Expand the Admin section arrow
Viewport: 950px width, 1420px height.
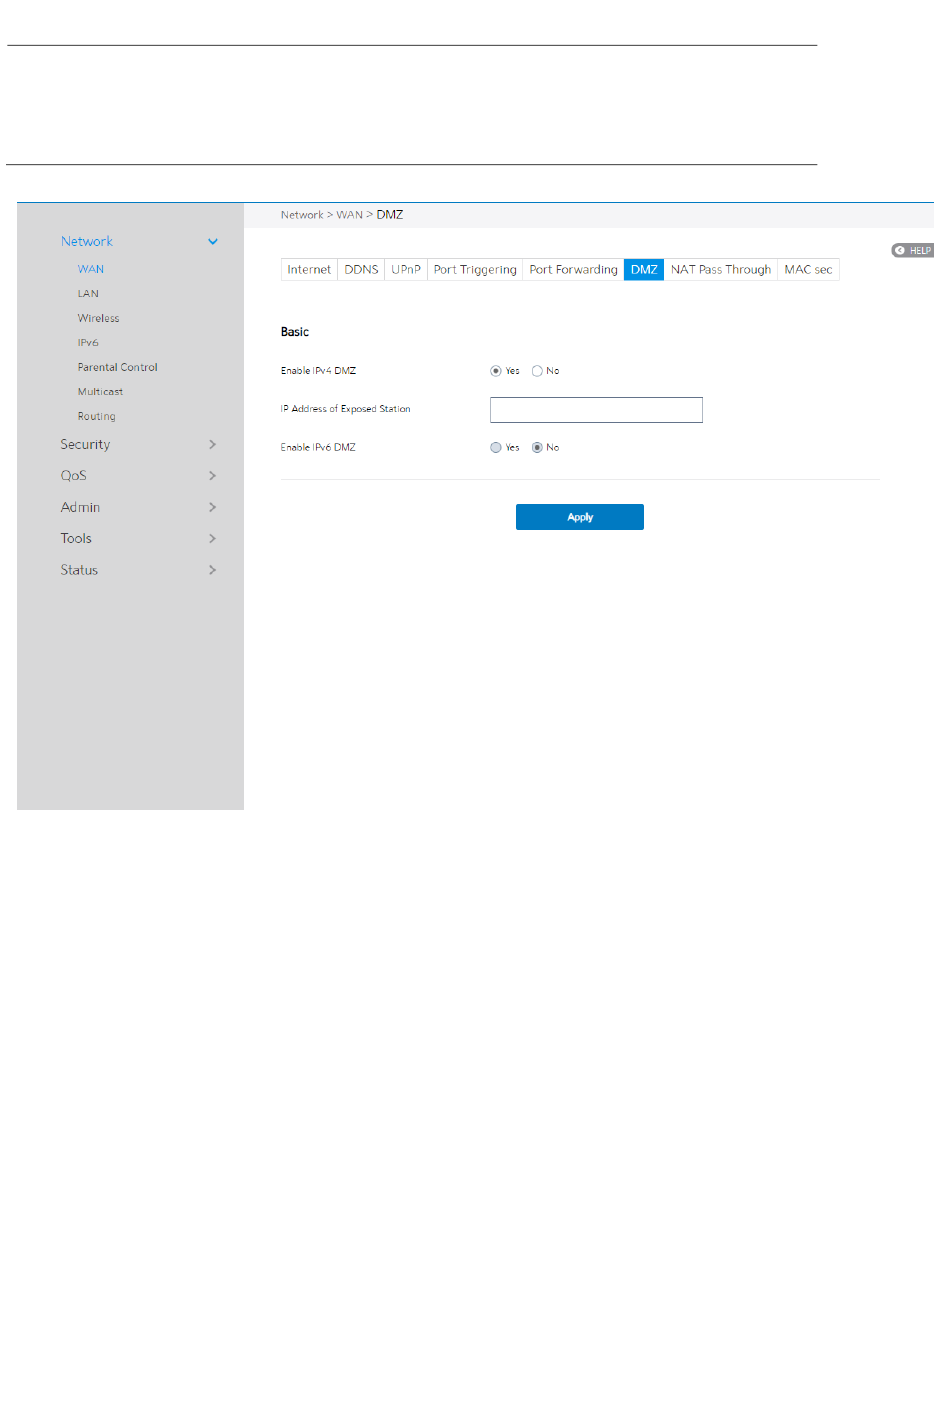point(212,507)
